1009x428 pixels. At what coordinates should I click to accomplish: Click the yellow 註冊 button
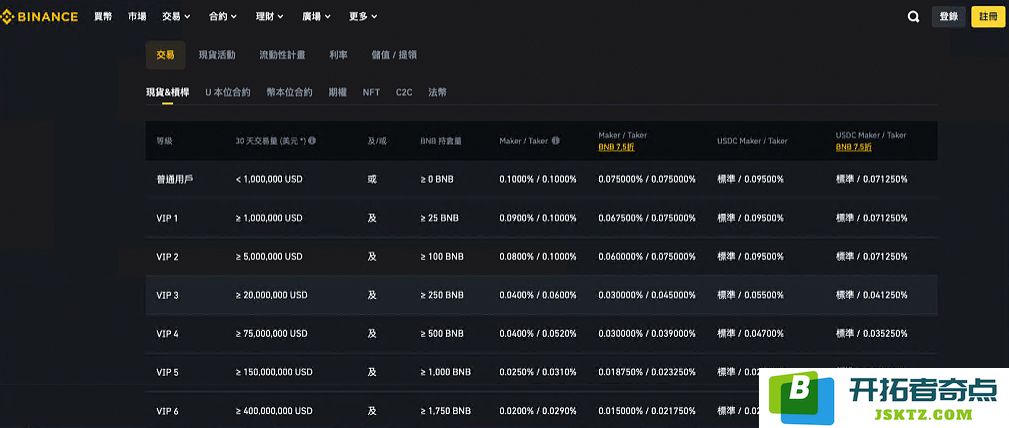tap(988, 17)
